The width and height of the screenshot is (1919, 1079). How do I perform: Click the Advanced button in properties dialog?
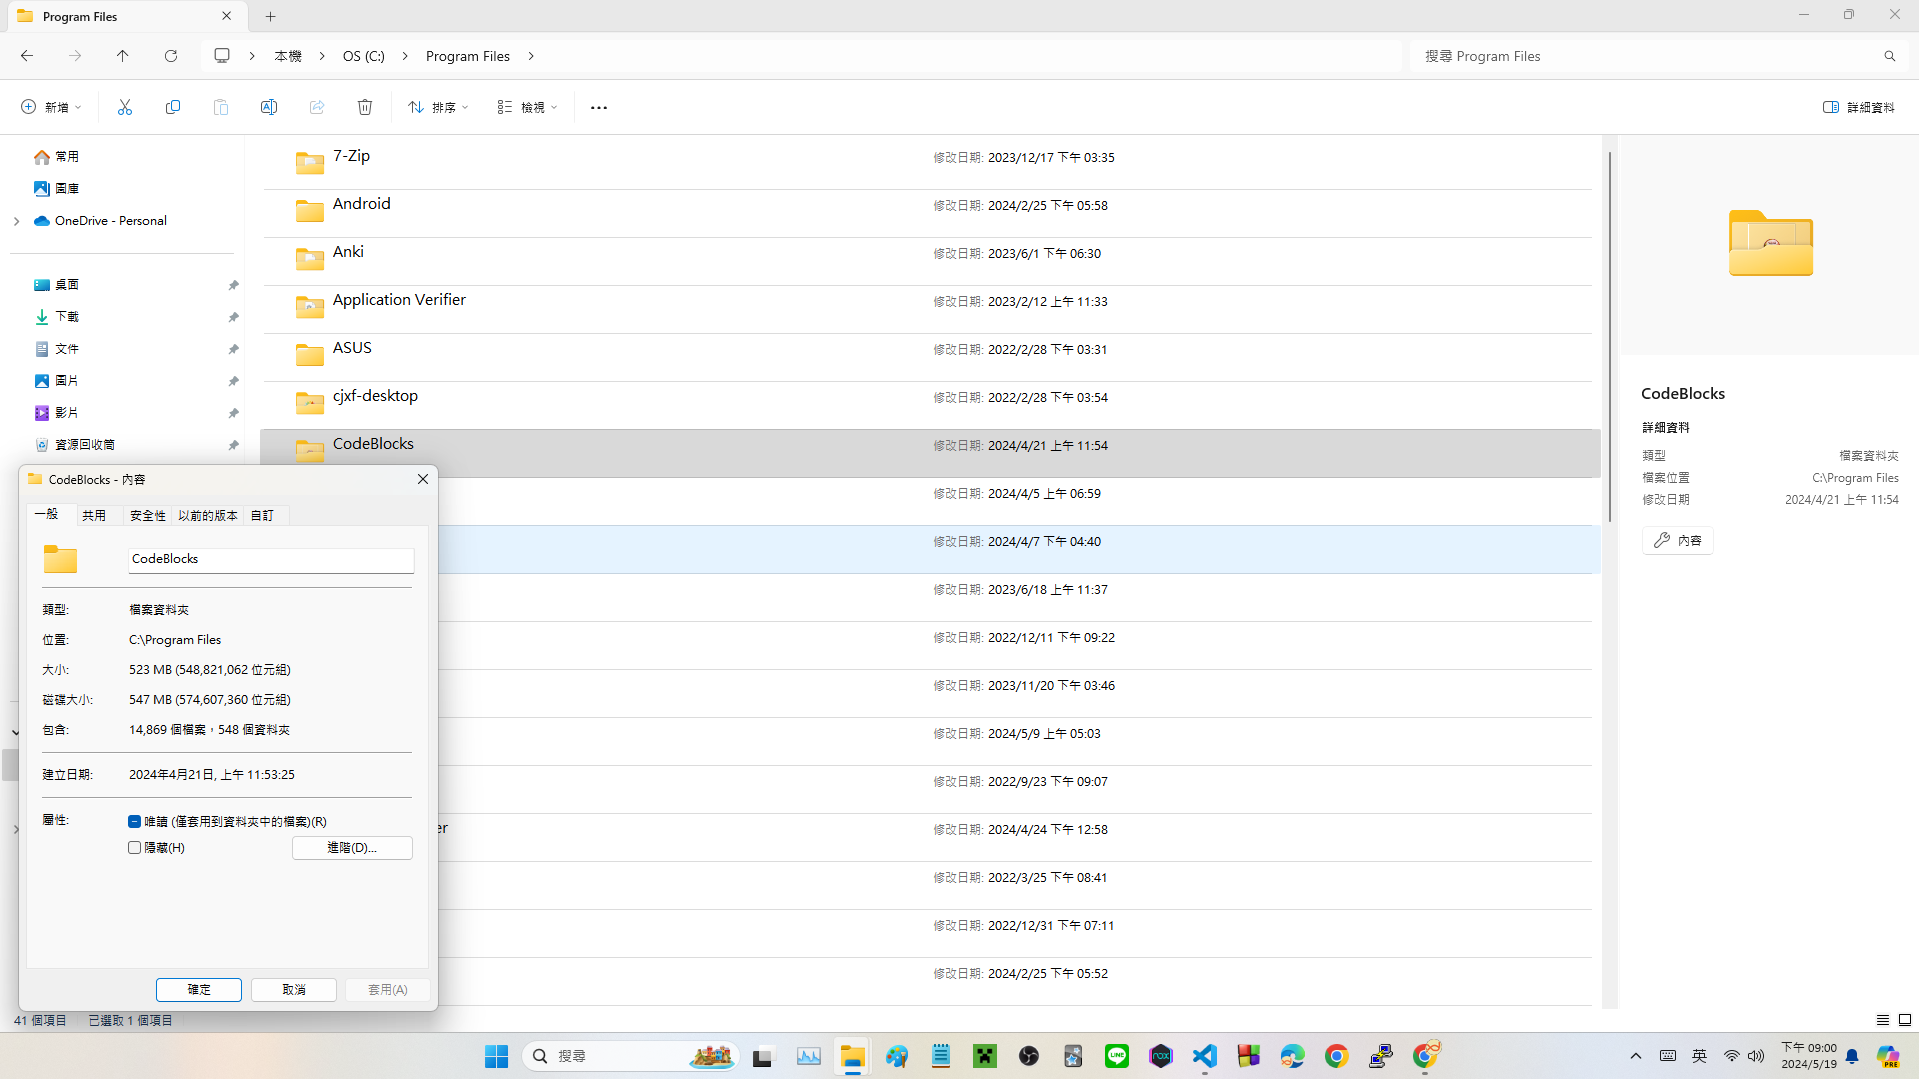(x=352, y=847)
